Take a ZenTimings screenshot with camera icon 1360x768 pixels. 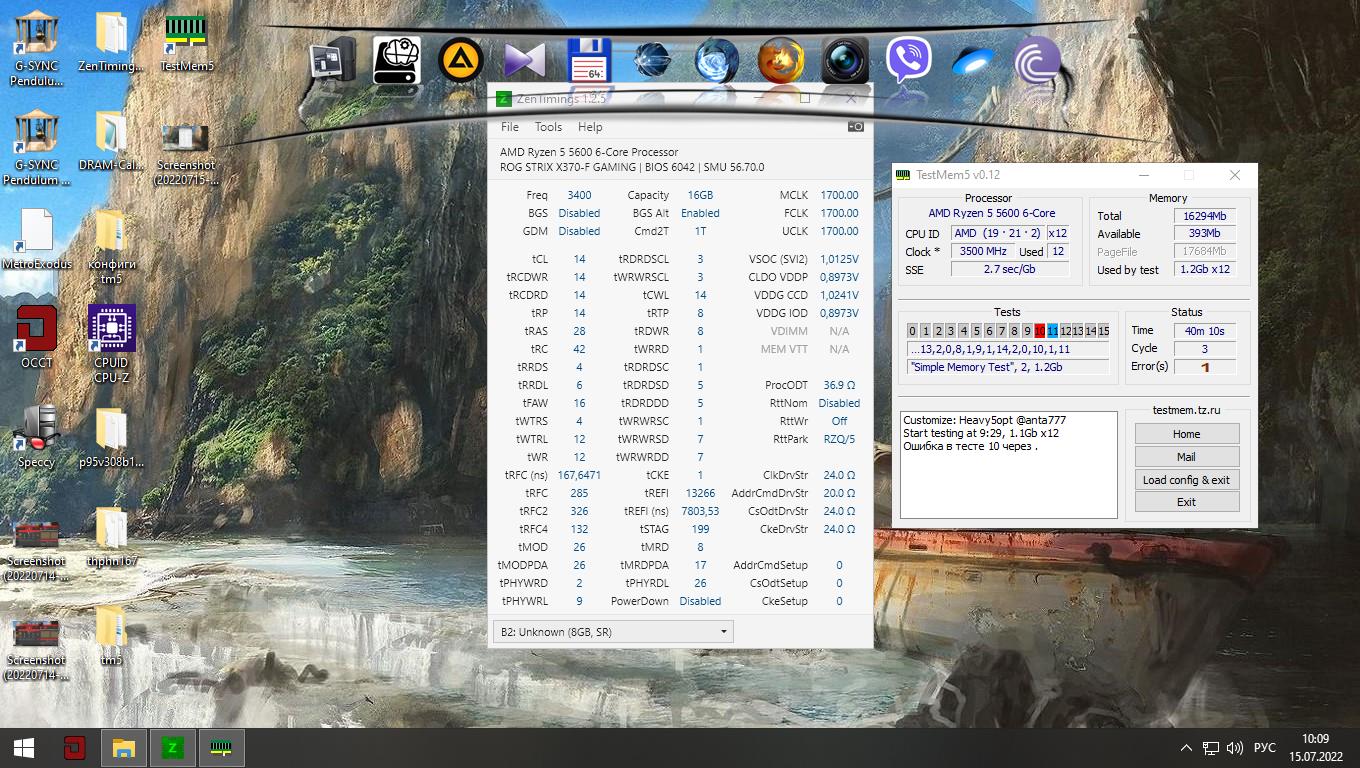(x=855, y=127)
